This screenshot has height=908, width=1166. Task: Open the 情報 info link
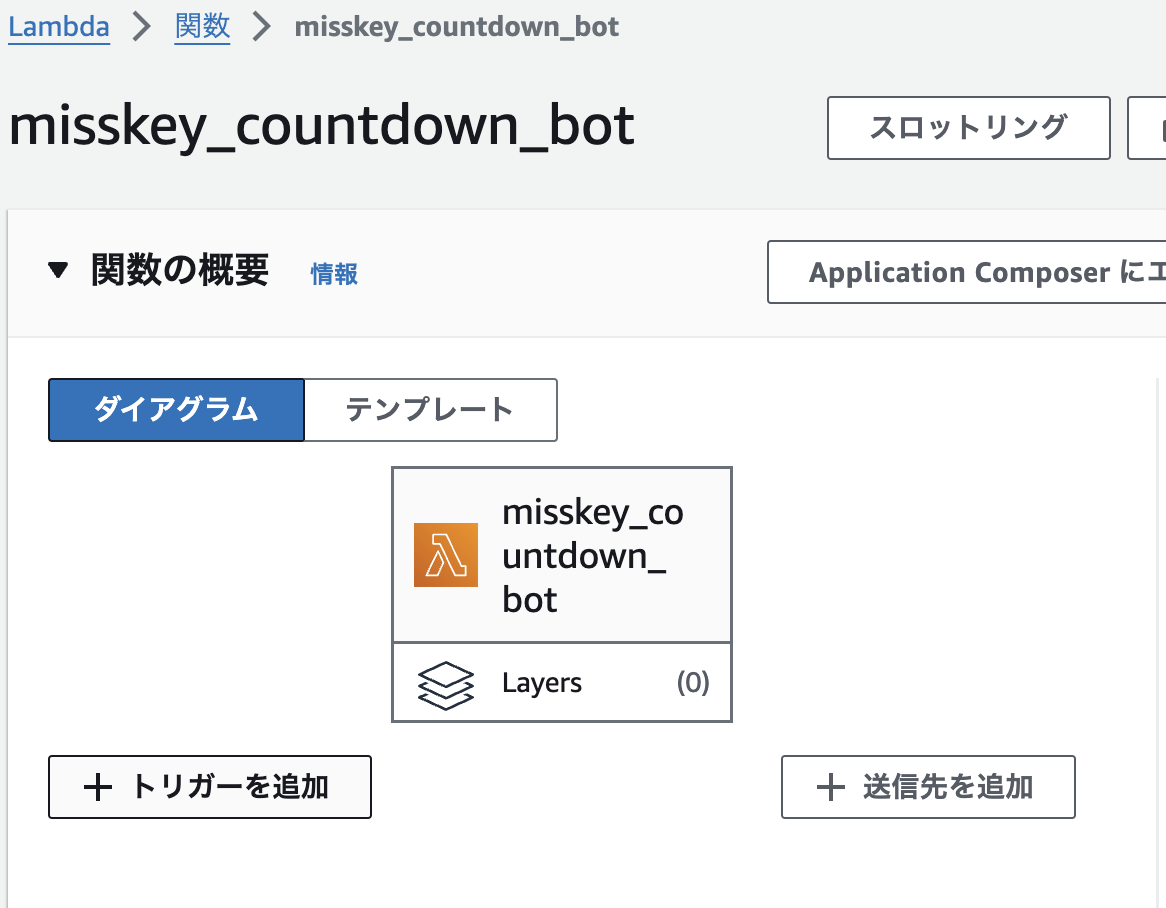tap(334, 274)
